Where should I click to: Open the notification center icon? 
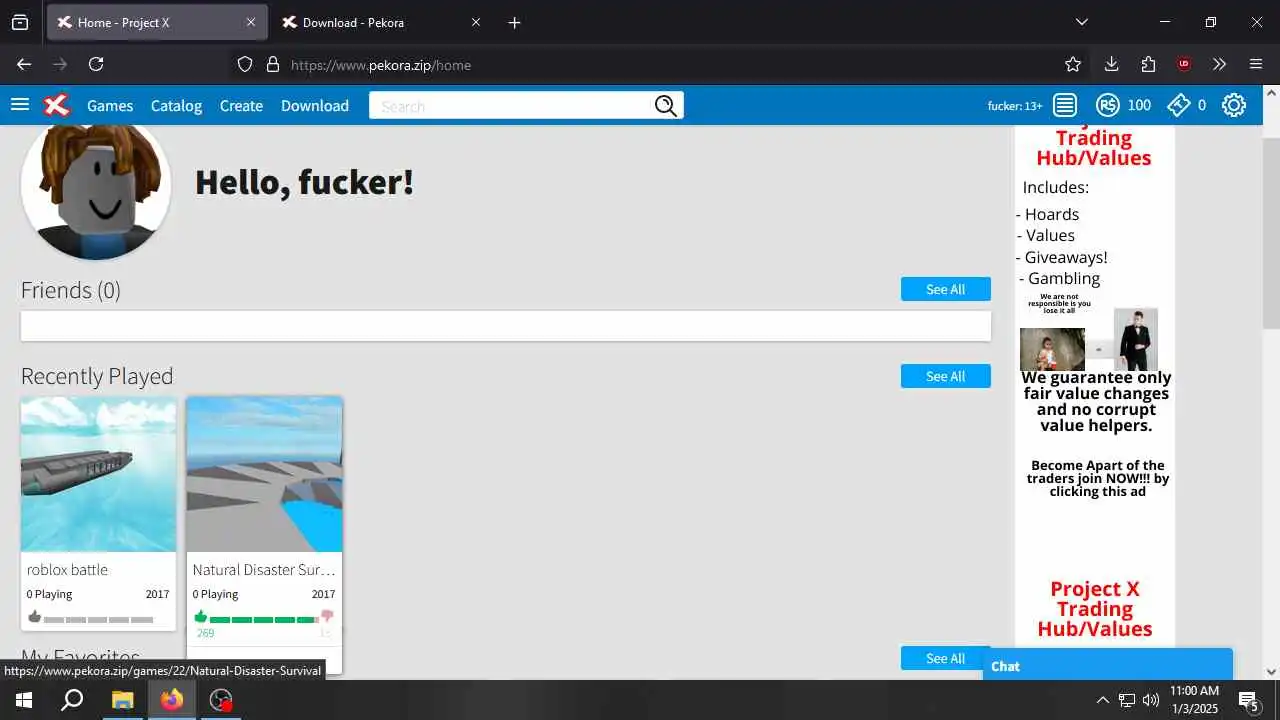(1248, 700)
